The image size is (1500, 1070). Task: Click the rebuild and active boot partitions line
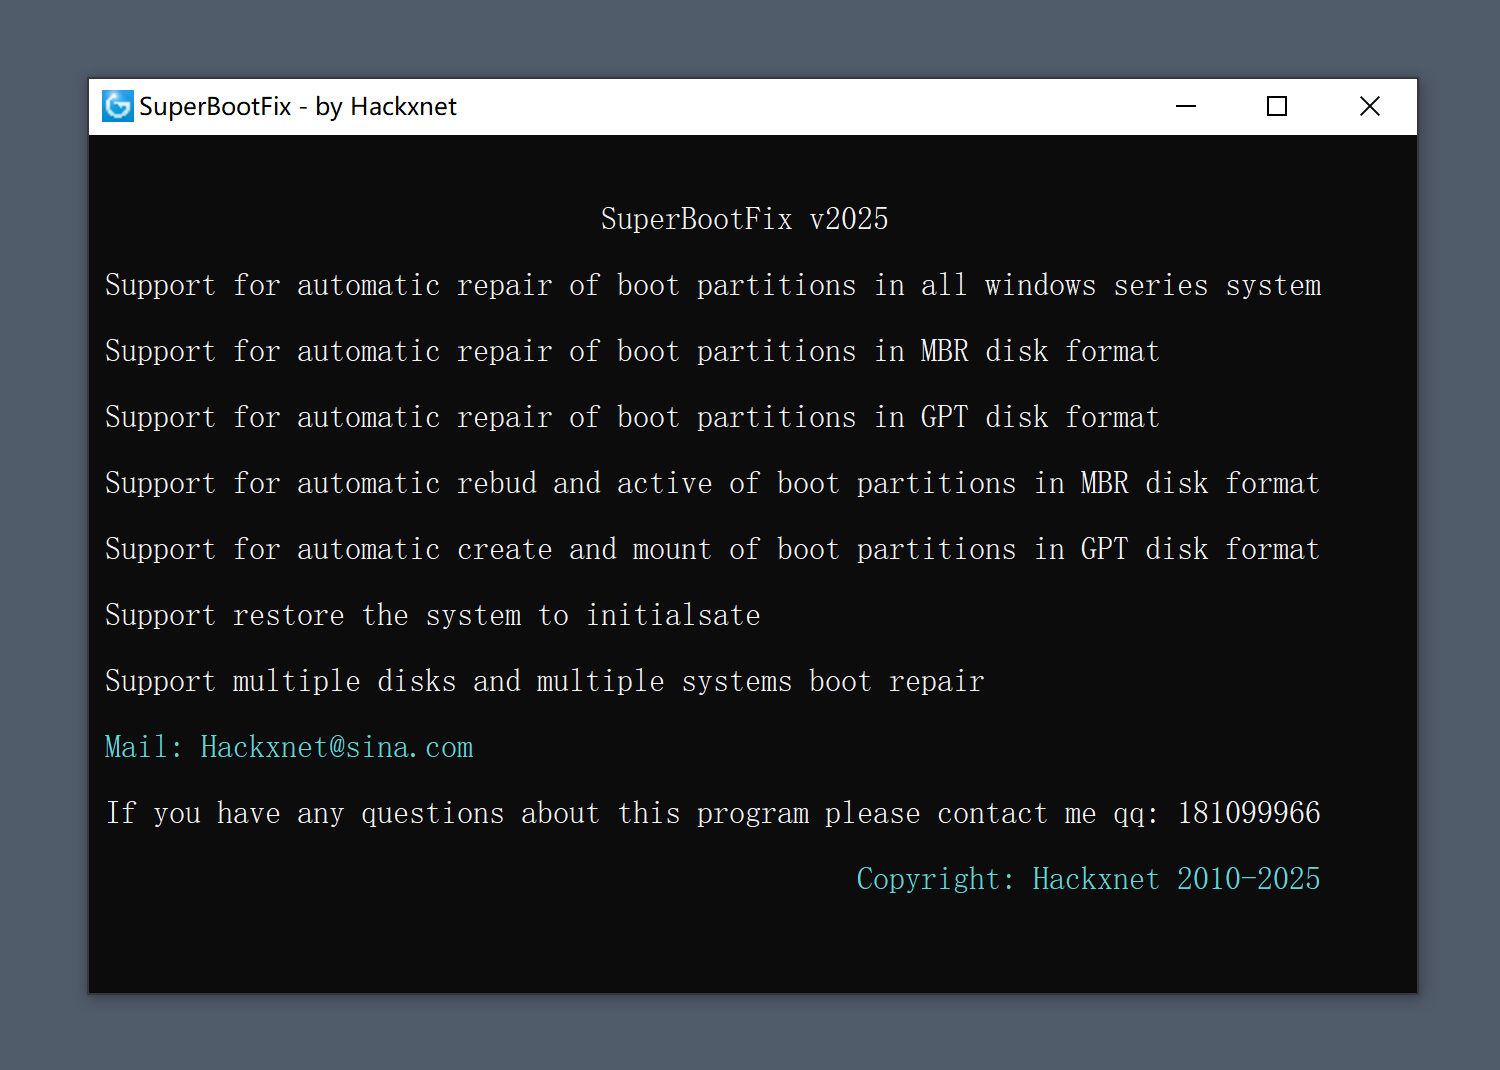click(x=711, y=483)
